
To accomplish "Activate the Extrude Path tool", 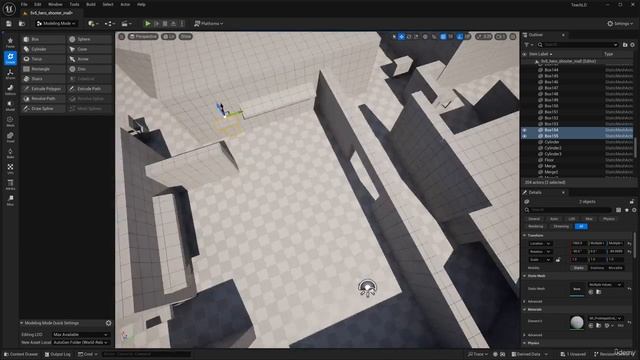I will [x=89, y=89].
